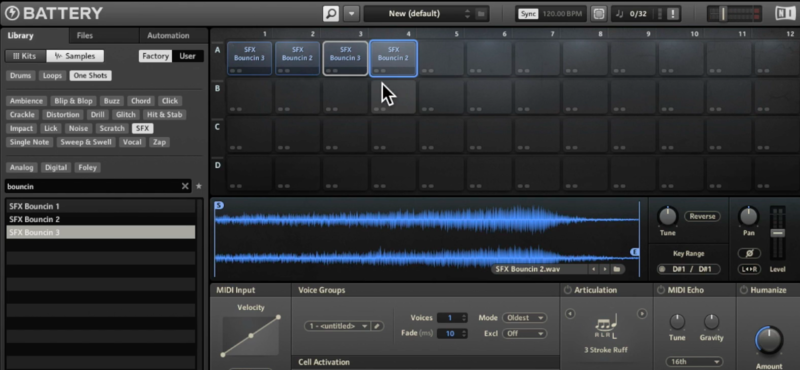Toggle the One Shots type filter
This screenshot has height=370, width=800.
coord(90,76)
